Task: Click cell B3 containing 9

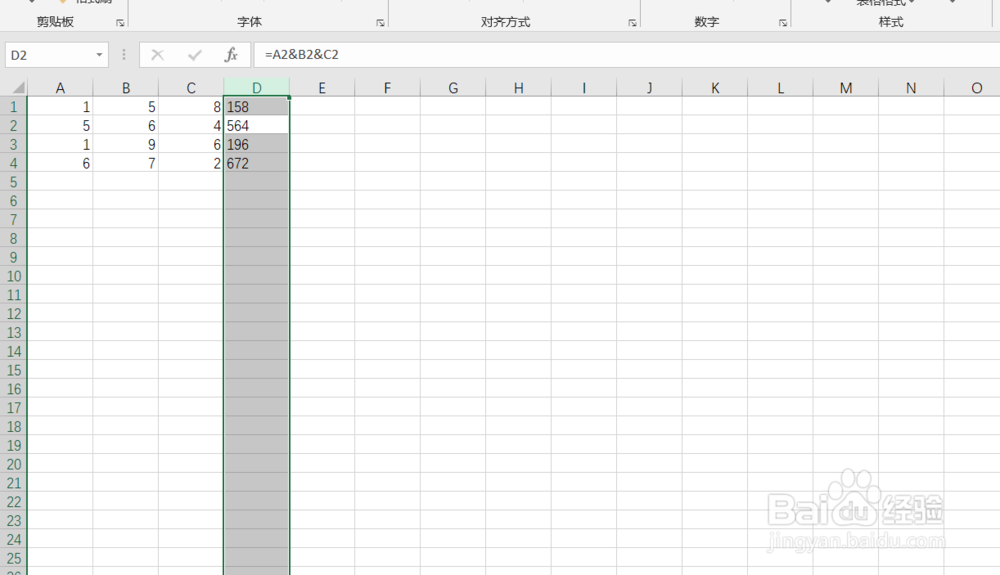Action: coord(126,144)
